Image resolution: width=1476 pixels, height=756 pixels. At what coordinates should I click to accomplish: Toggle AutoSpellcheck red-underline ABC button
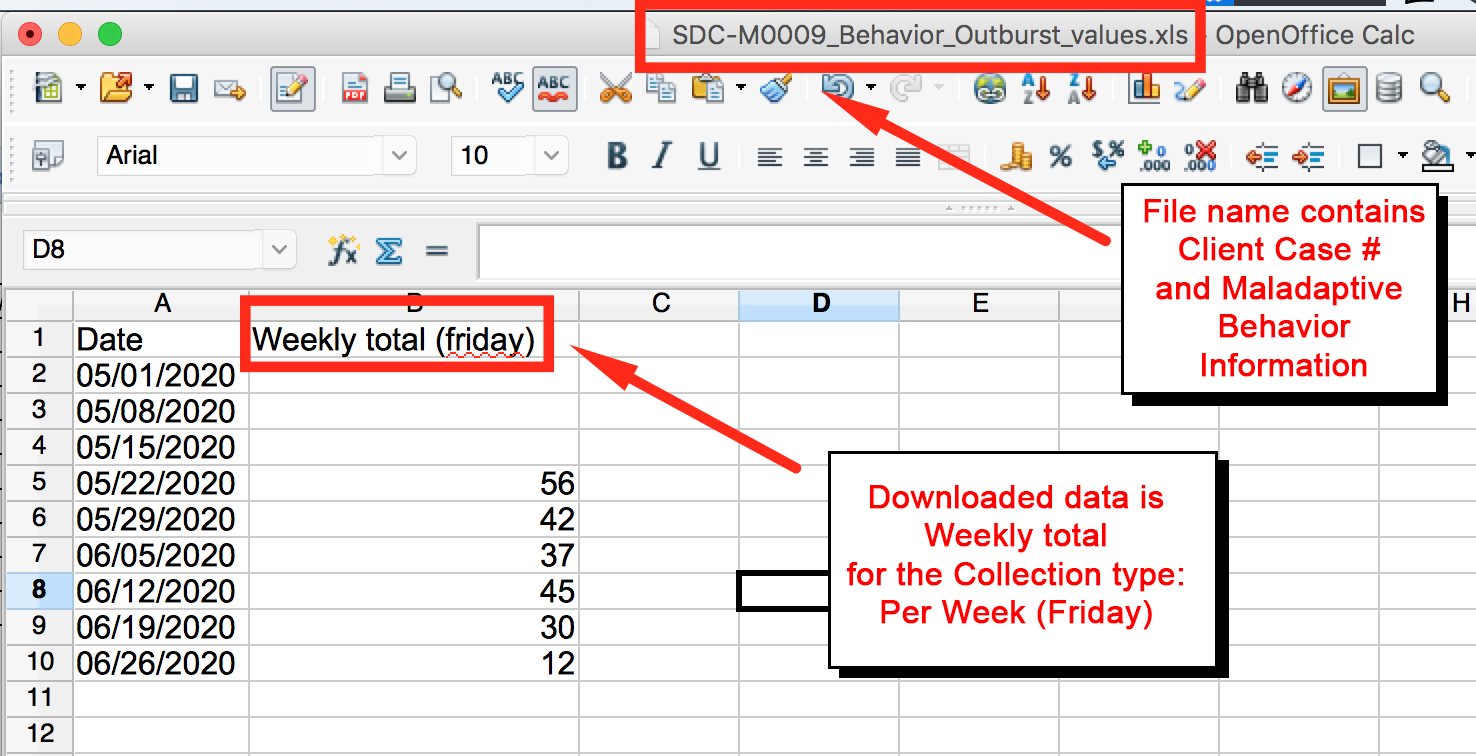[x=553, y=89]
